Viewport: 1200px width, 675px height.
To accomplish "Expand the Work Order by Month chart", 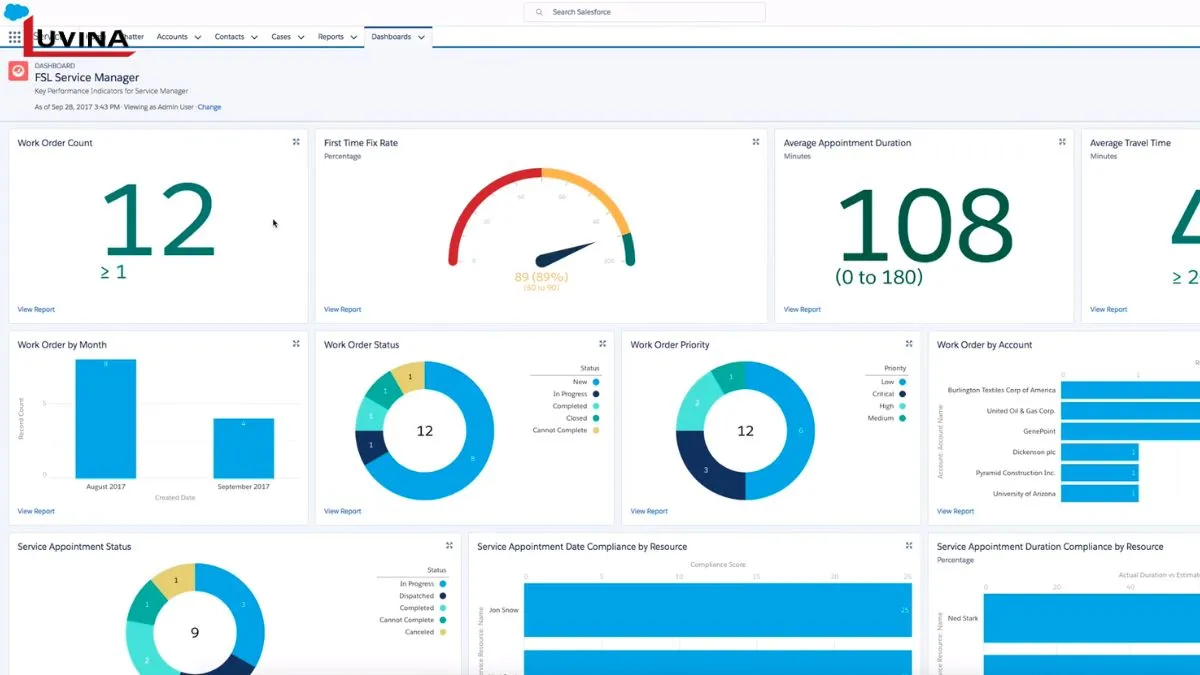I will tap(296, 344).
